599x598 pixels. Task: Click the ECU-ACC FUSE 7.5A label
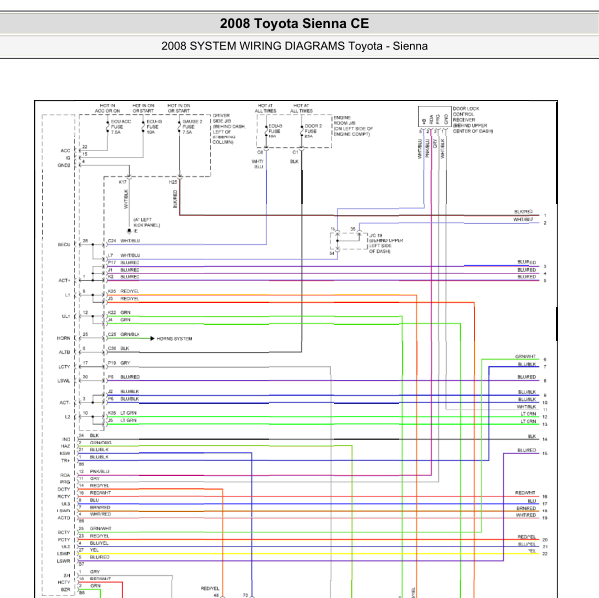pyautogui.click(x=121, y=127)
